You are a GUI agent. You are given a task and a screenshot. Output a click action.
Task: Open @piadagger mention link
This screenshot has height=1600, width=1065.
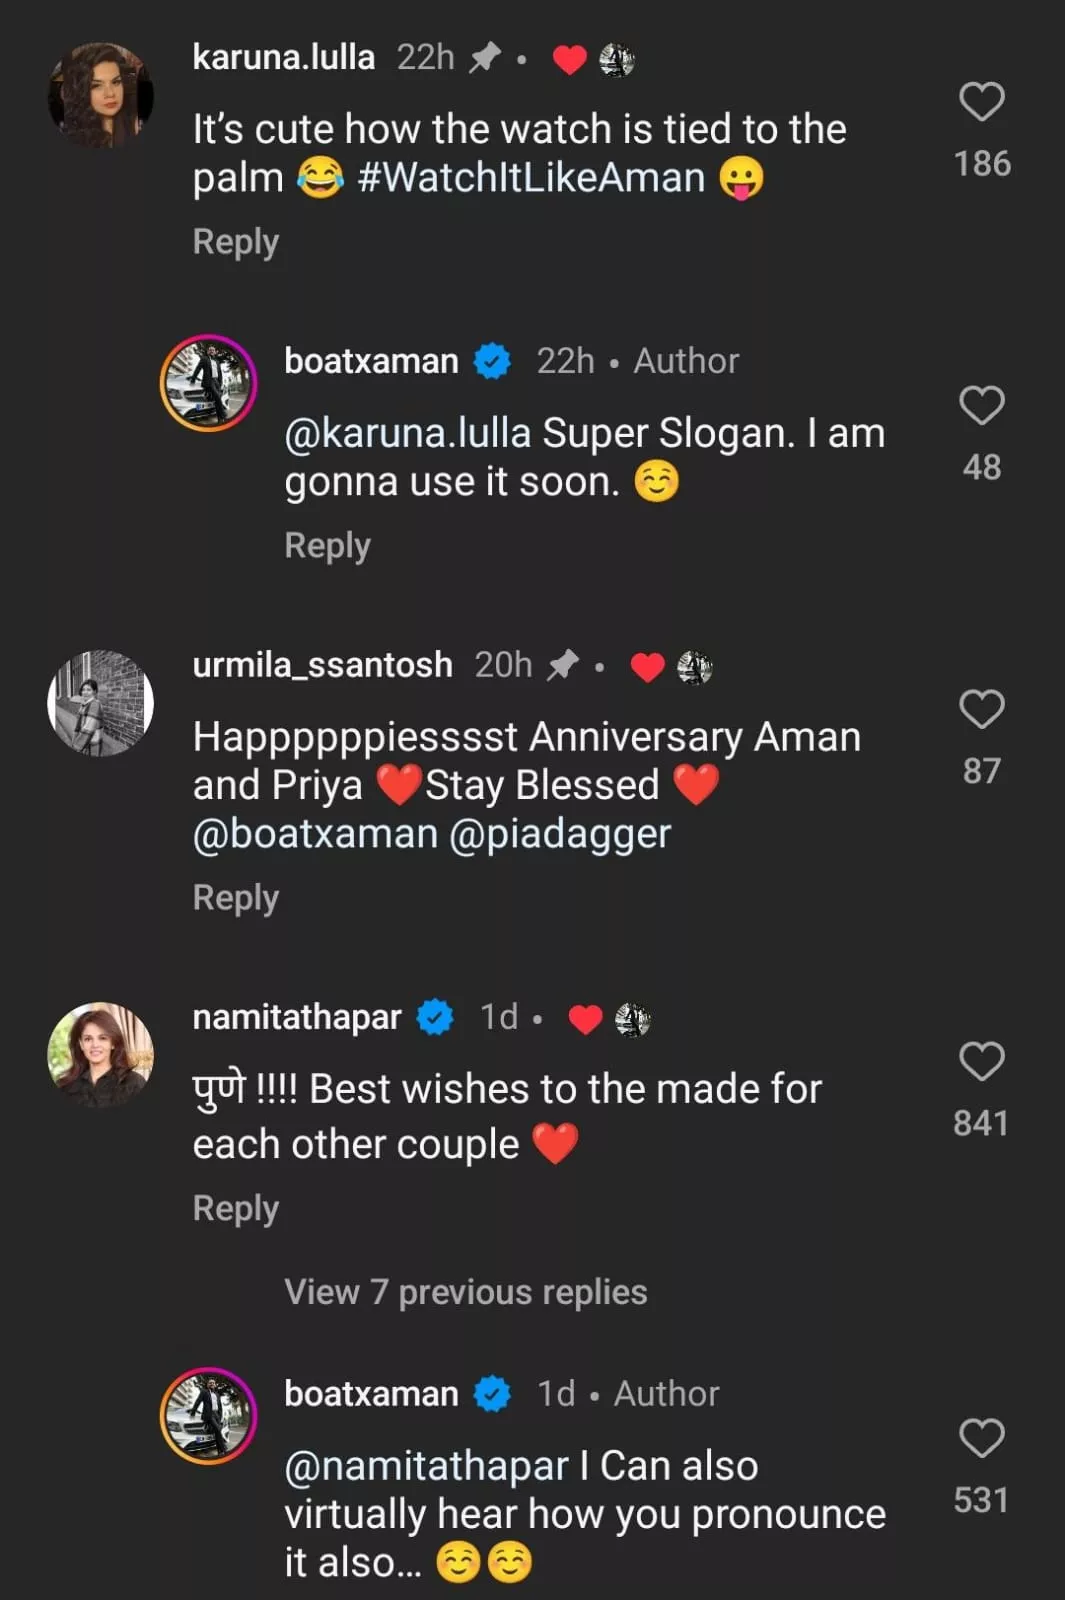(x=560, y=834)
